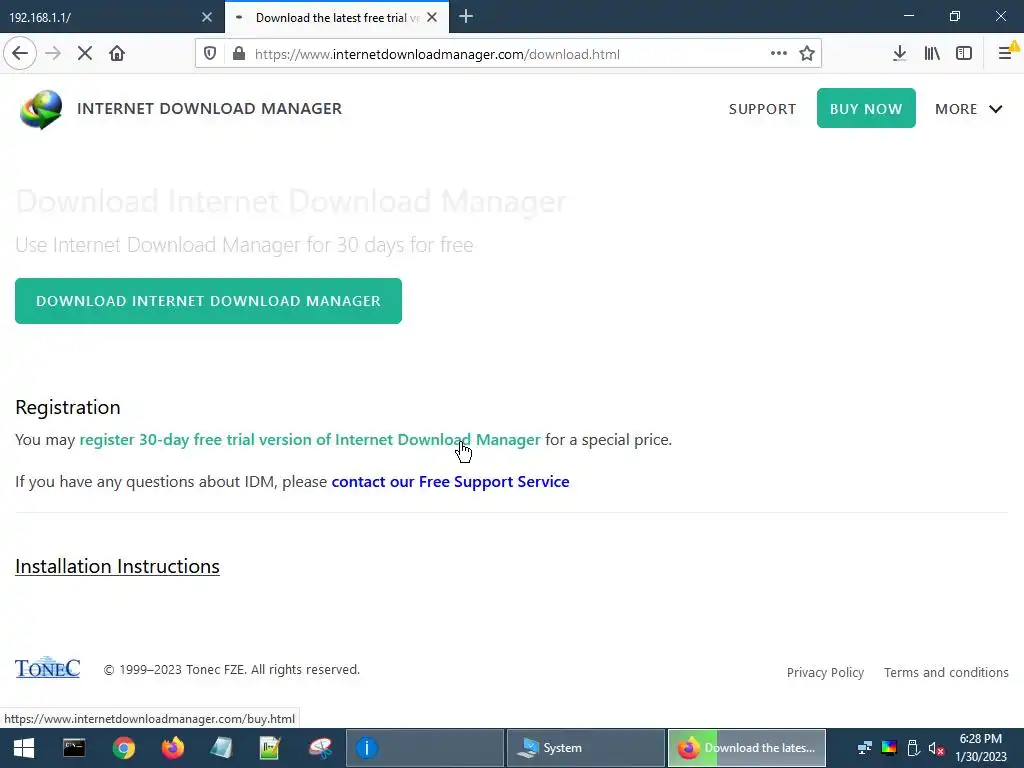1024x768 pixels.
Task: Open the colorful display tray icon
Action: coord(889,748)
